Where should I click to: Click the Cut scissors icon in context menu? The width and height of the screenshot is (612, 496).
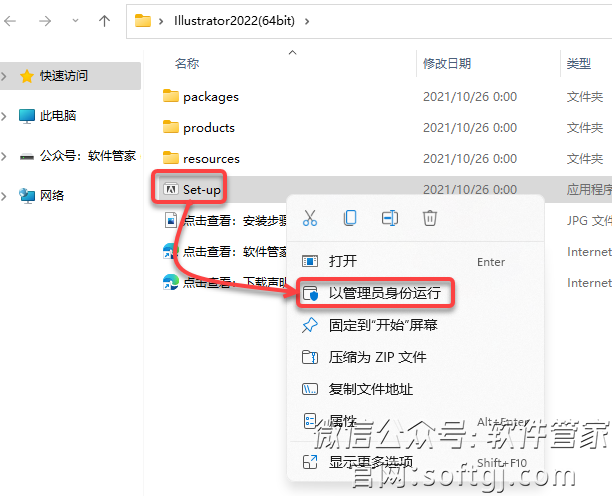pyautogui.click(x=310, y=218)
